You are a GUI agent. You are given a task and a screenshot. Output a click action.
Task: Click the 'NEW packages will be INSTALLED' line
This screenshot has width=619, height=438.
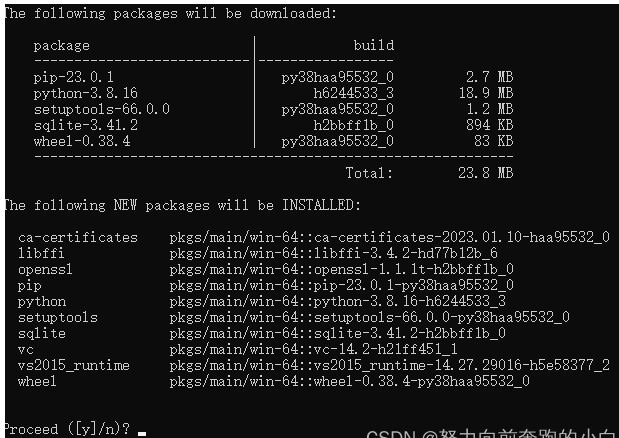click(182, 205)
